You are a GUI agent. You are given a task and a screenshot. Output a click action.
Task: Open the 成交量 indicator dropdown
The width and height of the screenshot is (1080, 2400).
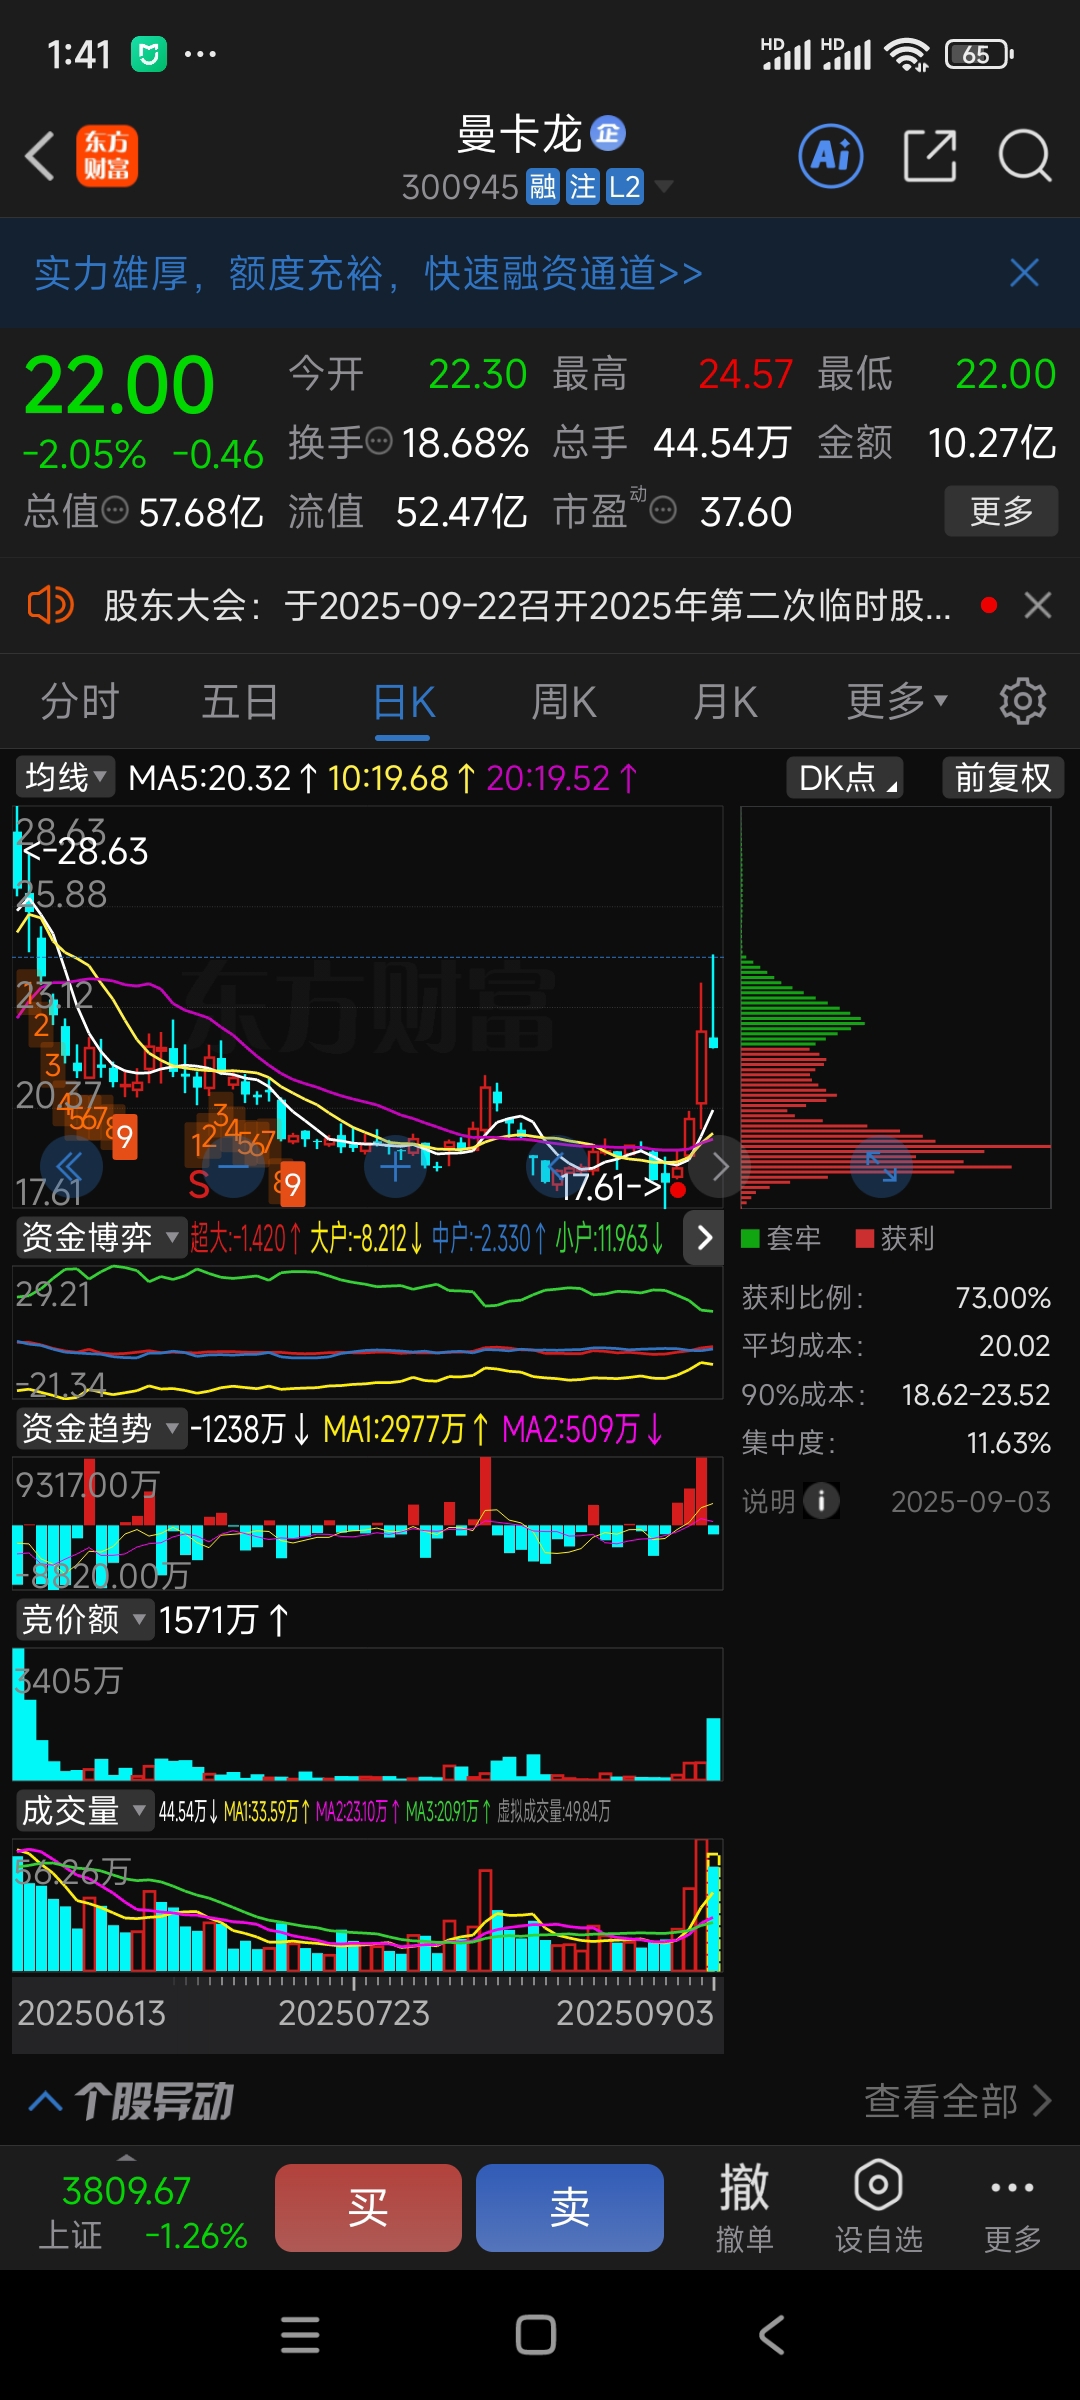(84, 1810)
